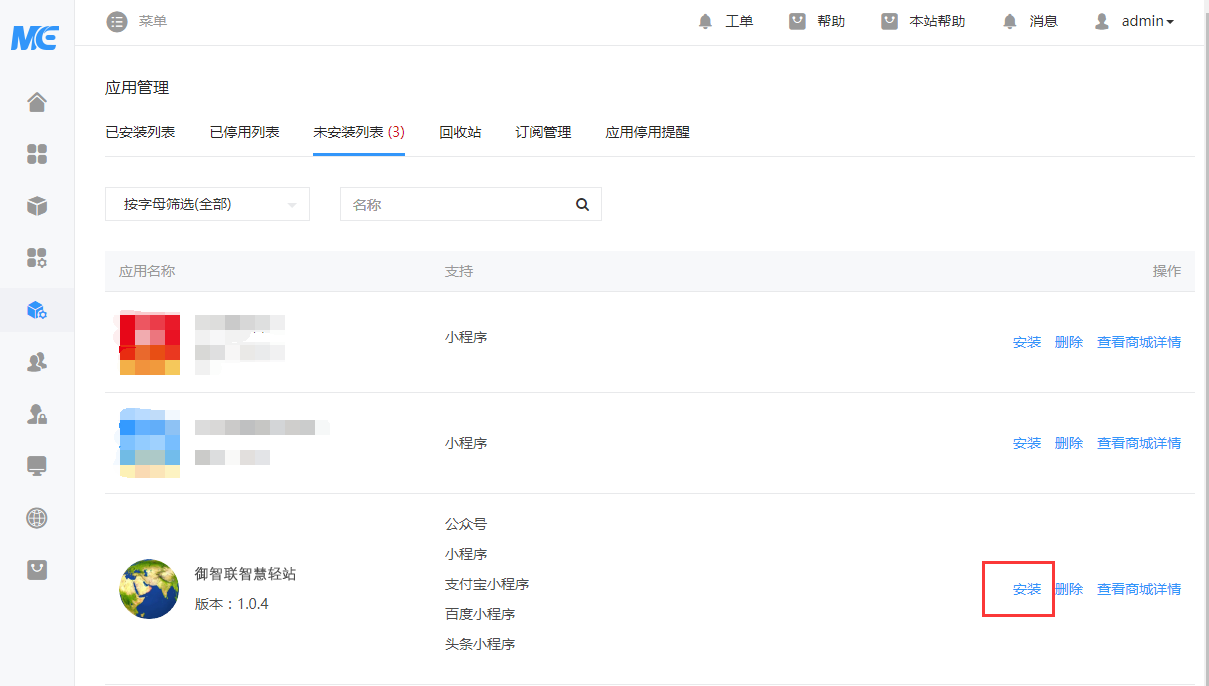The image size is (1209, 686).
Task: Click the search magnifier icon
Action: pyautogui.click(x=582, y=204)
